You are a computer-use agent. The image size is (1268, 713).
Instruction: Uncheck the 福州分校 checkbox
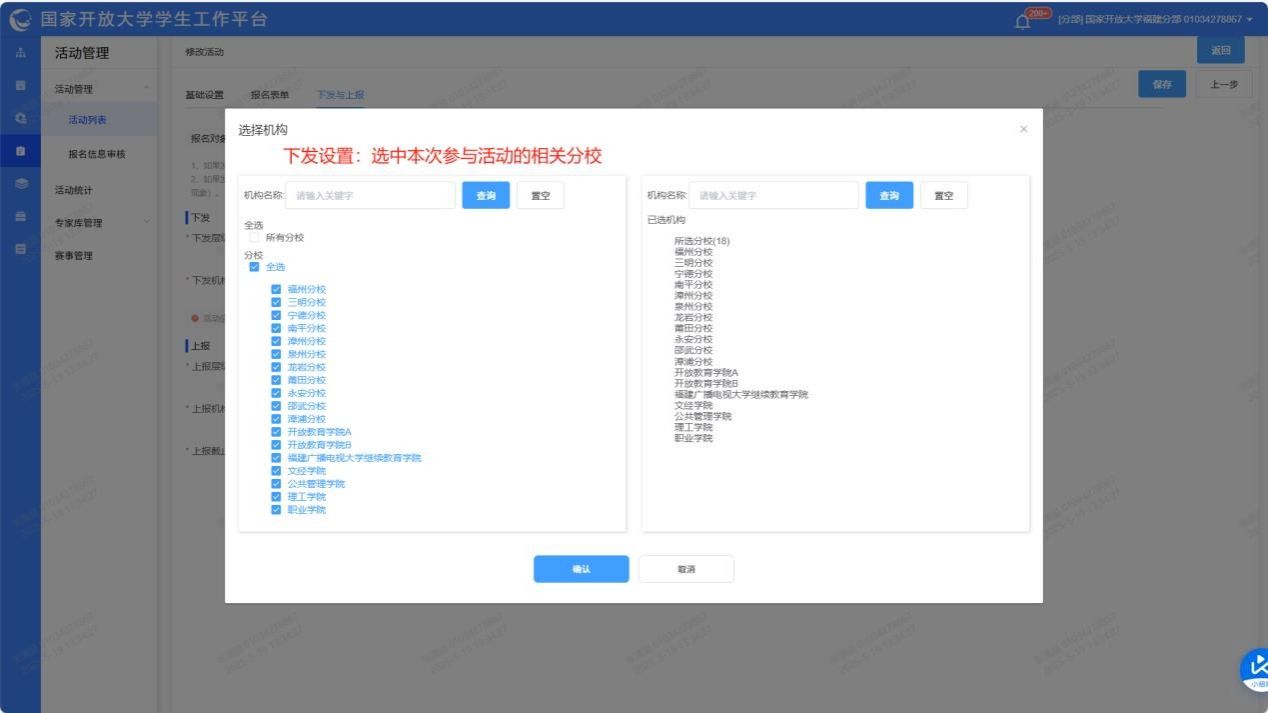click(x=276, y=289)
